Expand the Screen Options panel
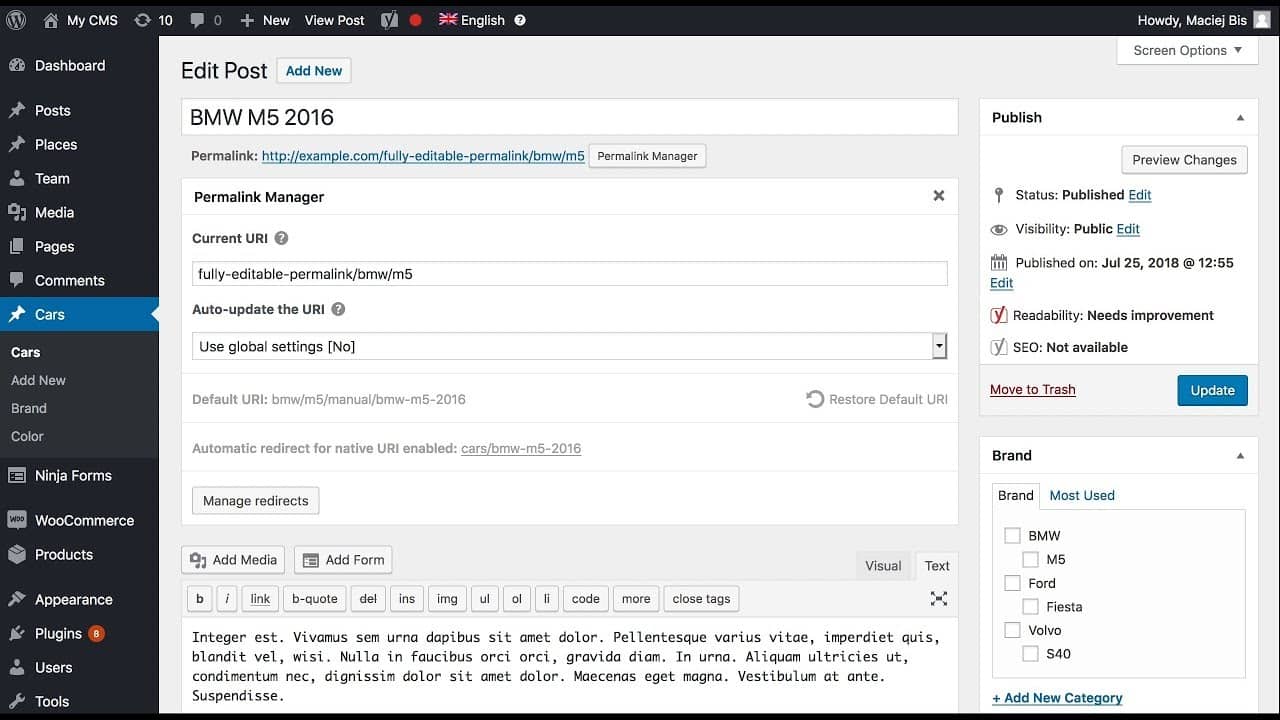The width and height of the screenshot is (1280, 720). (x=1187, y=51)
